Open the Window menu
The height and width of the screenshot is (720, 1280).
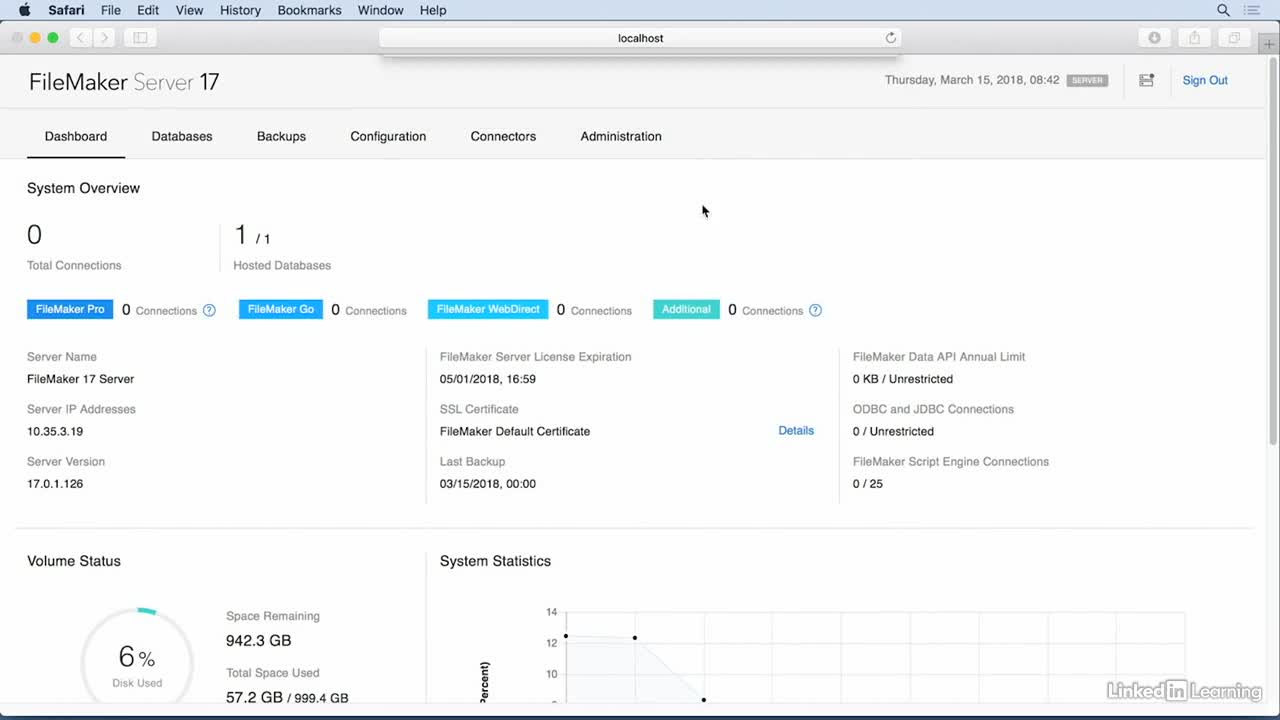[380, 10]
